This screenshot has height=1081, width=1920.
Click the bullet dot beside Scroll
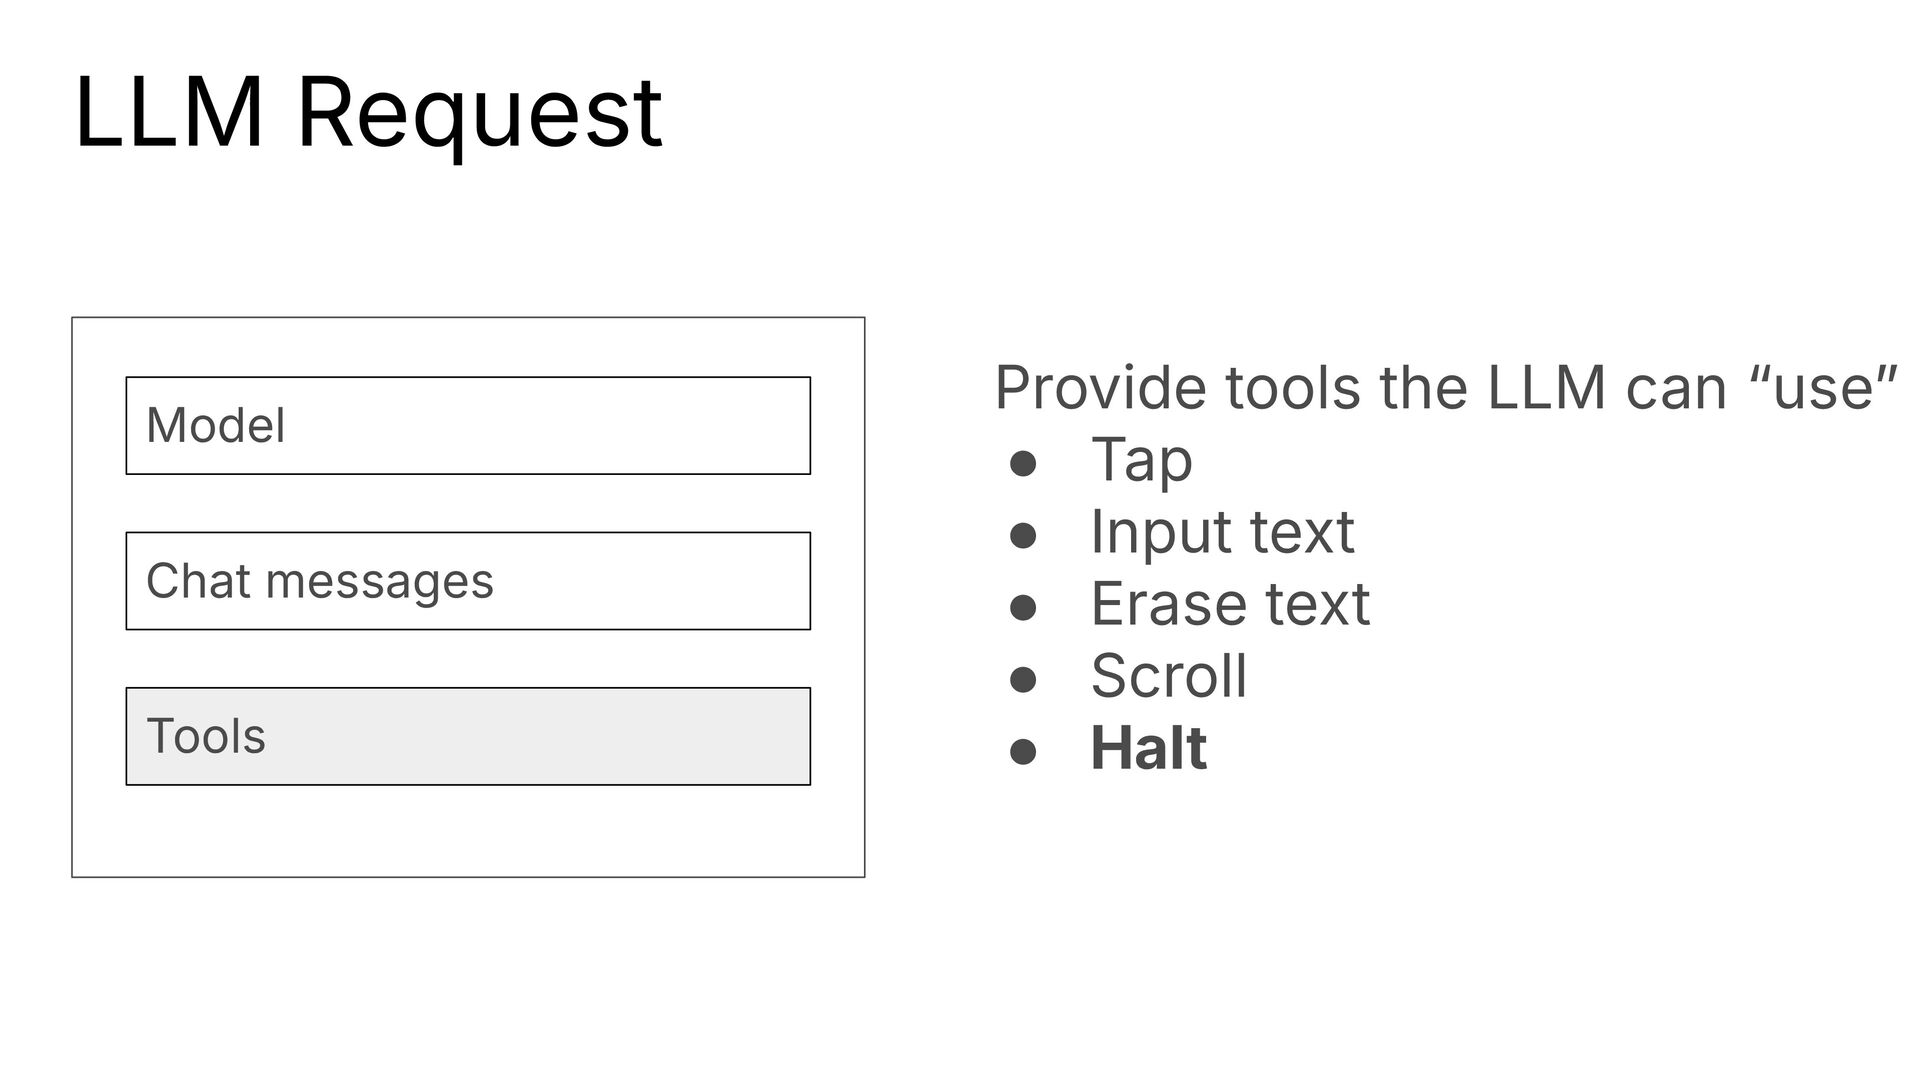[x=1022, y=681]
